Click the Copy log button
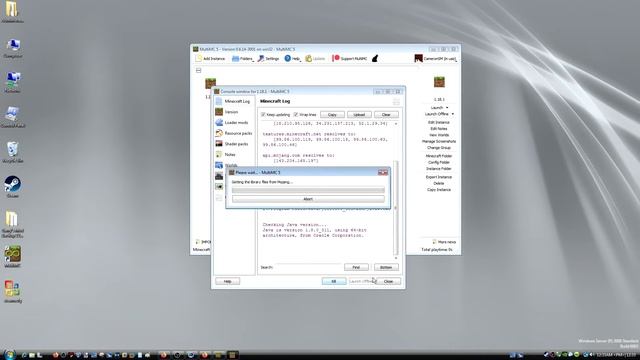The width and height of the screenshot is (640, 360). point(332,115)
